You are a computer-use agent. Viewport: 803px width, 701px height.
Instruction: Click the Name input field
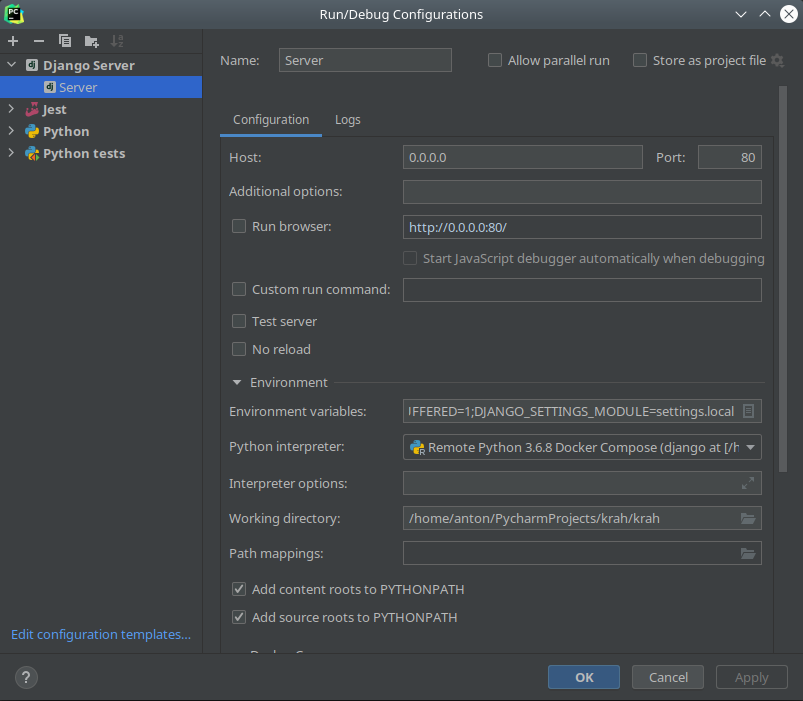tap(365, 60)
